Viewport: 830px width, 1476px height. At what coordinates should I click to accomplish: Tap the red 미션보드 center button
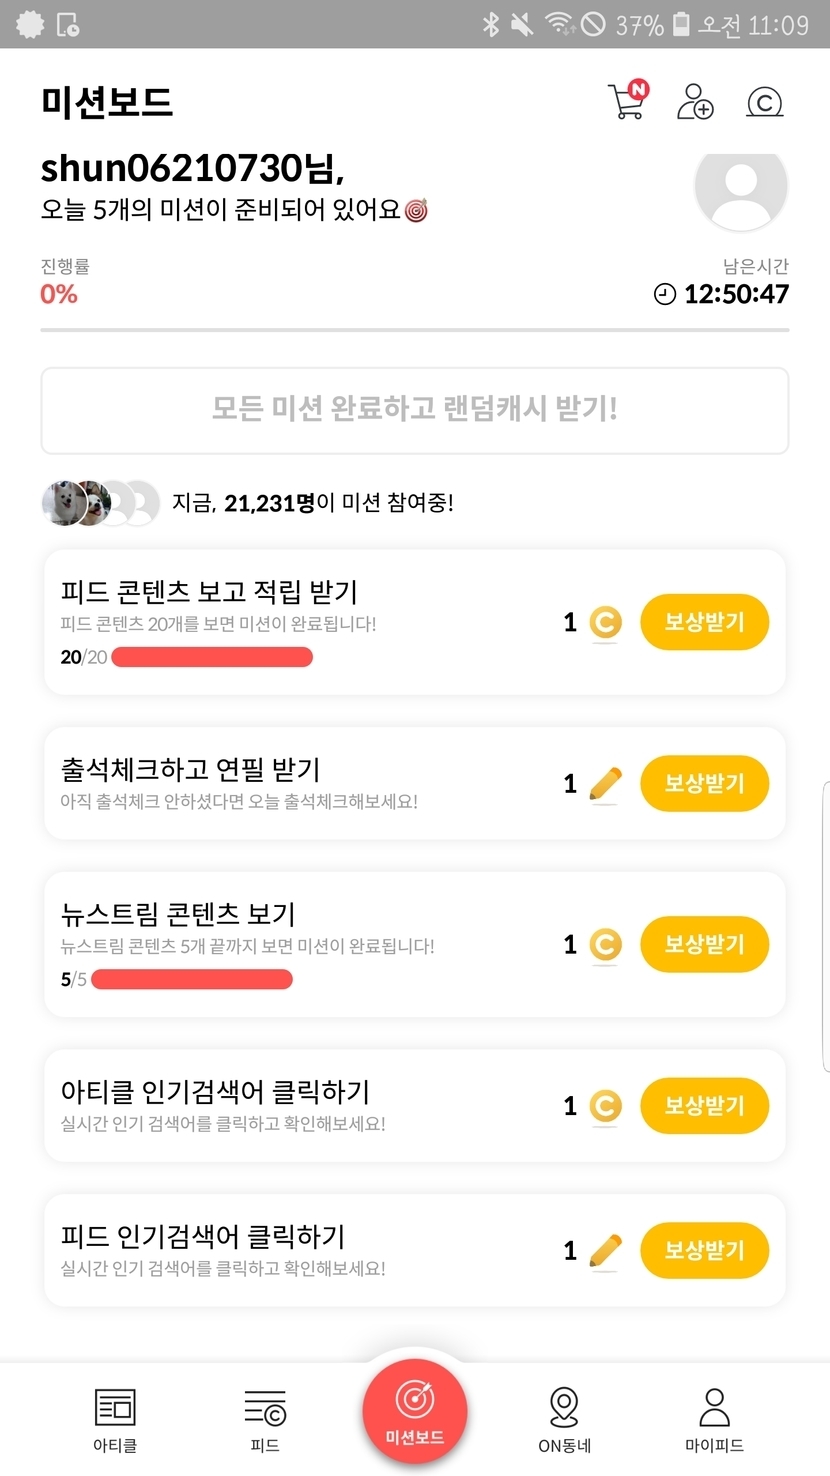click(x=414, y=1410)
